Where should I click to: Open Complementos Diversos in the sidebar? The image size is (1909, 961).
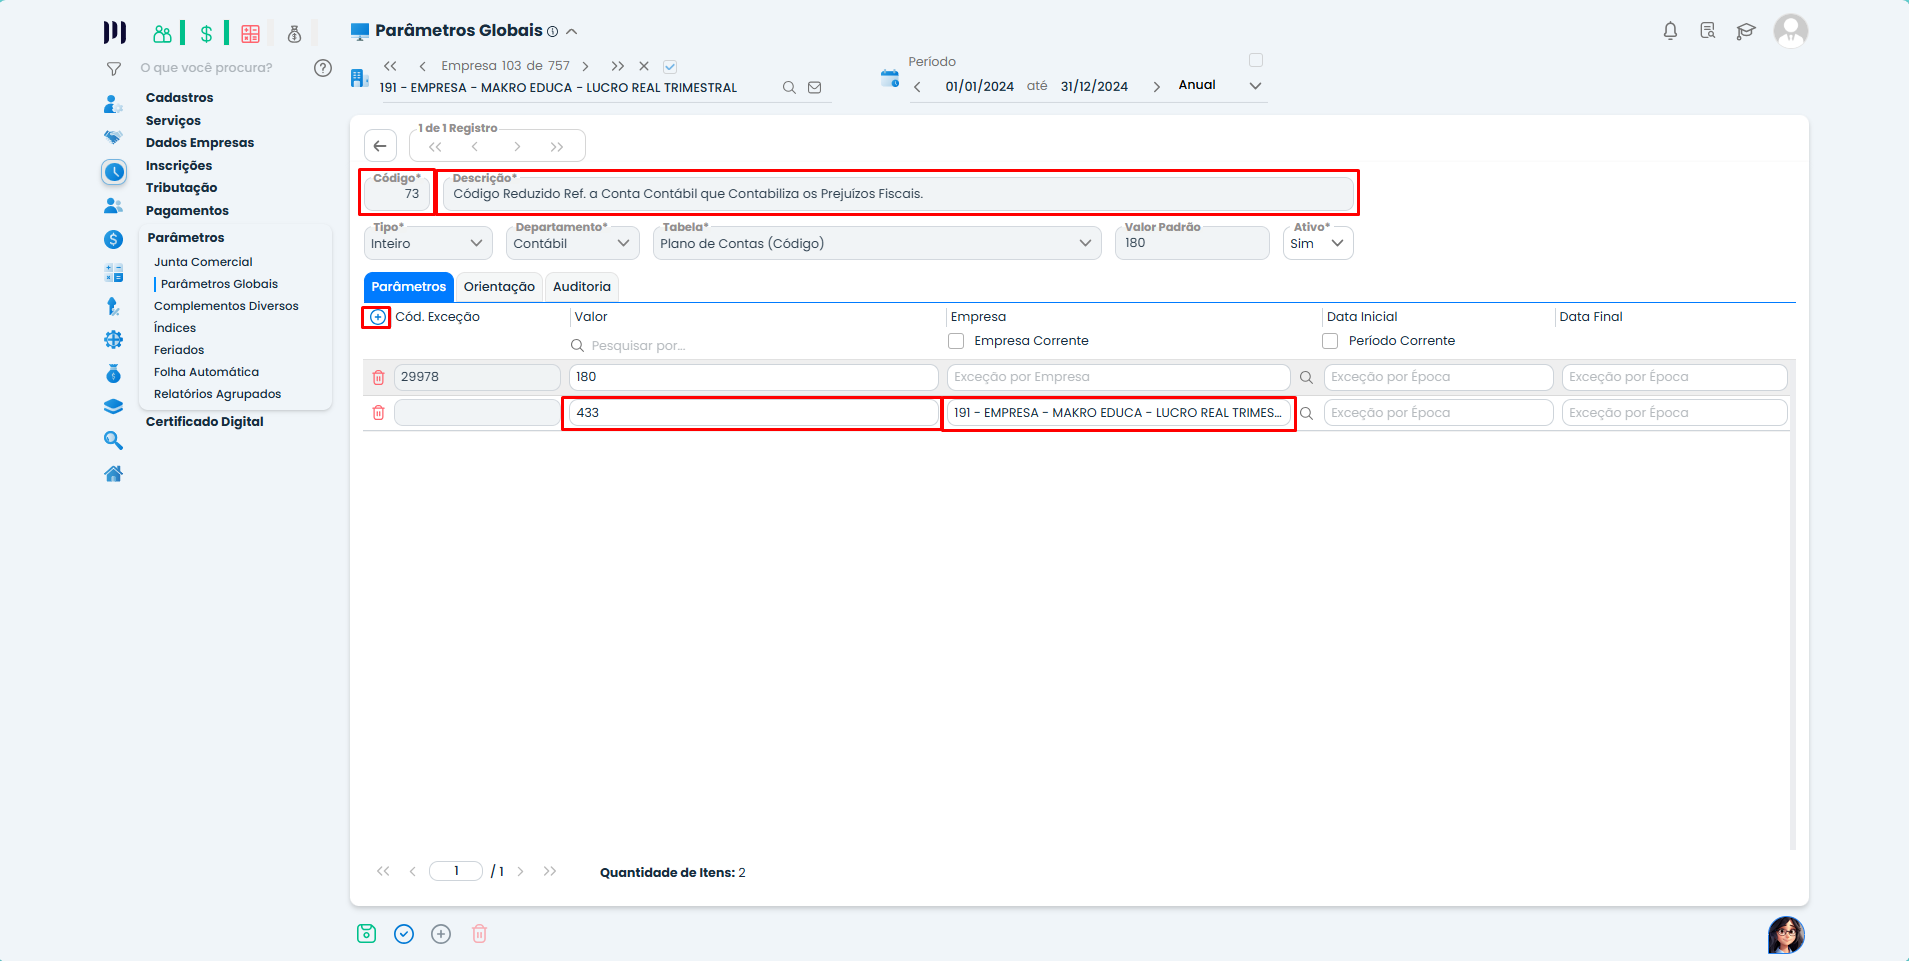pyautogui.click(x=226, y=306)
